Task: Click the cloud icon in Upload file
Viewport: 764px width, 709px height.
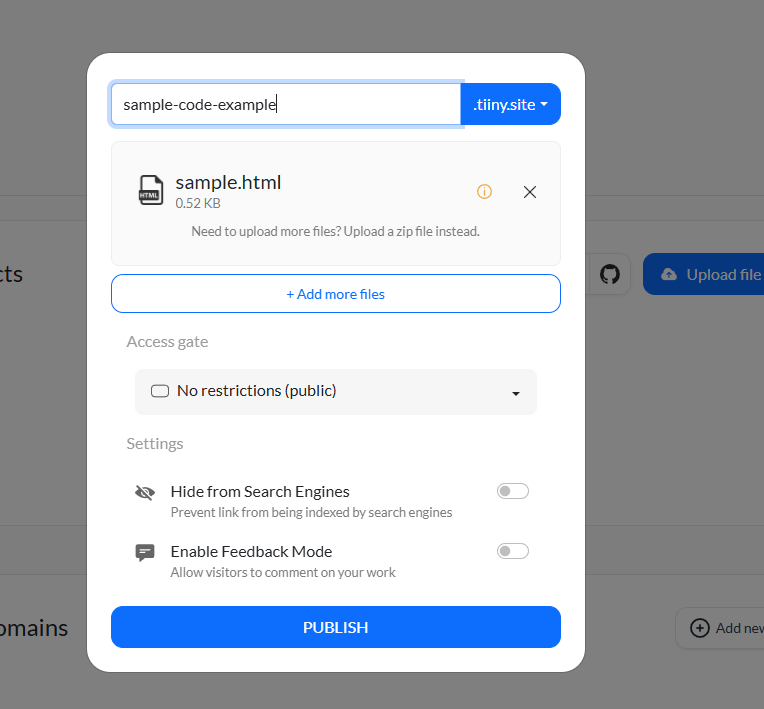Action: pos(669,274)
